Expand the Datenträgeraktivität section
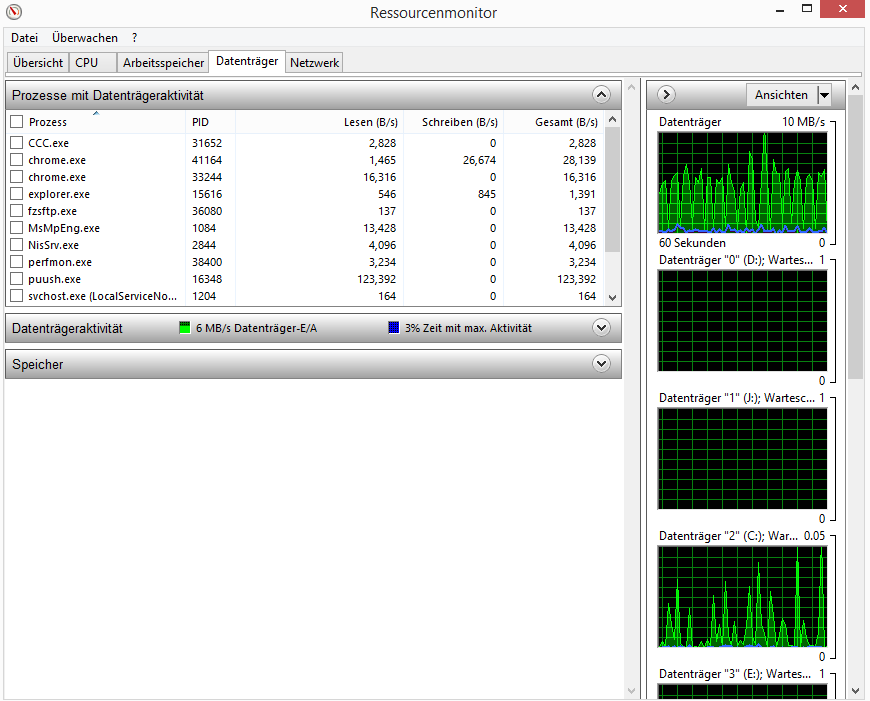The image size is (870, 701). point(601,327)
